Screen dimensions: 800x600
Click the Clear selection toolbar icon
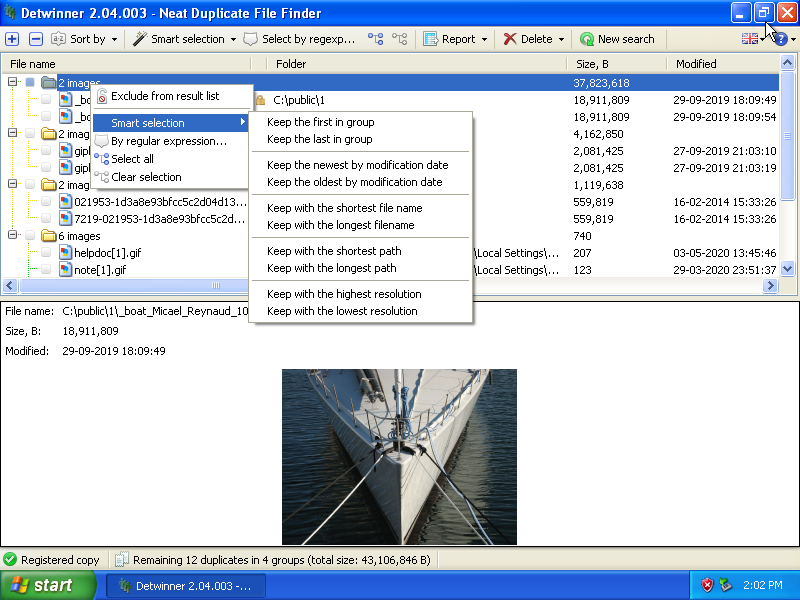pyautogui.click(x=400, y=39)
